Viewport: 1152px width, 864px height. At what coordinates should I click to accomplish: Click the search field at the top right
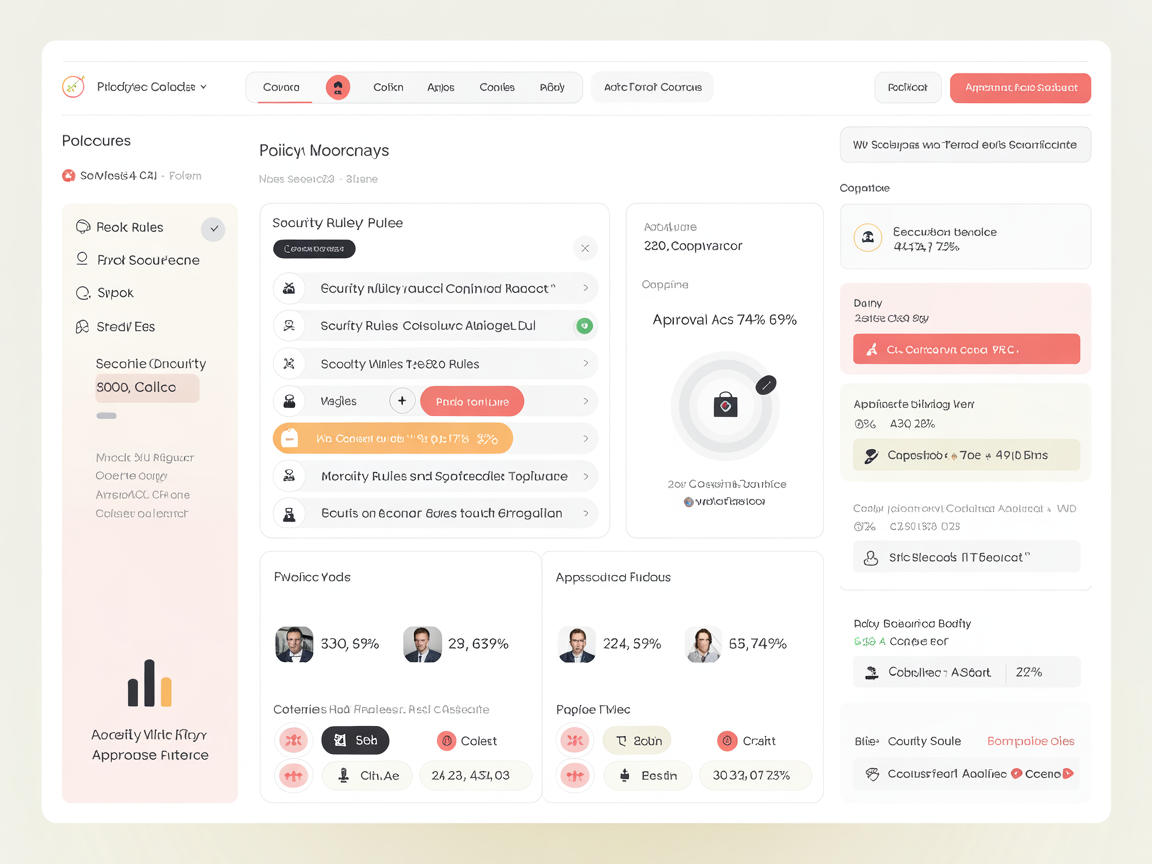pyautogui.click(x=964, y=144)
